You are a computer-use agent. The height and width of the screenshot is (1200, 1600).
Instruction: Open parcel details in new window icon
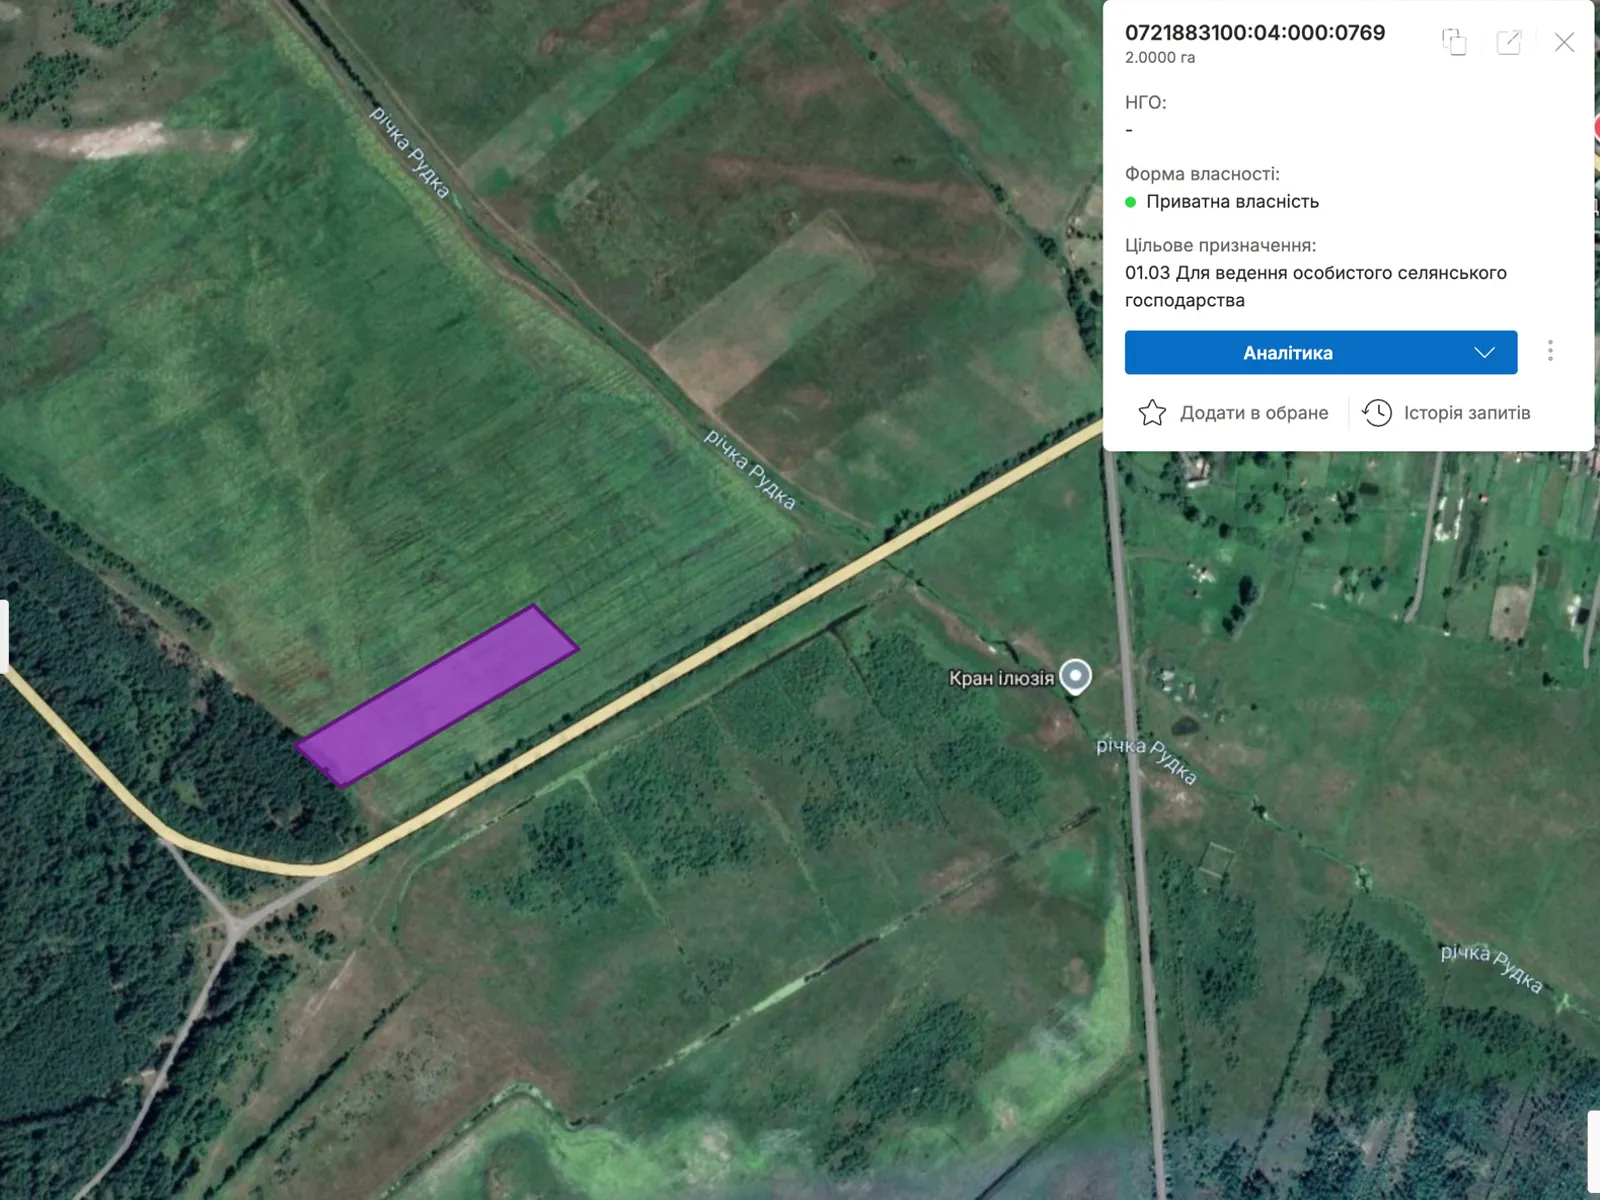coord(1508,42)
